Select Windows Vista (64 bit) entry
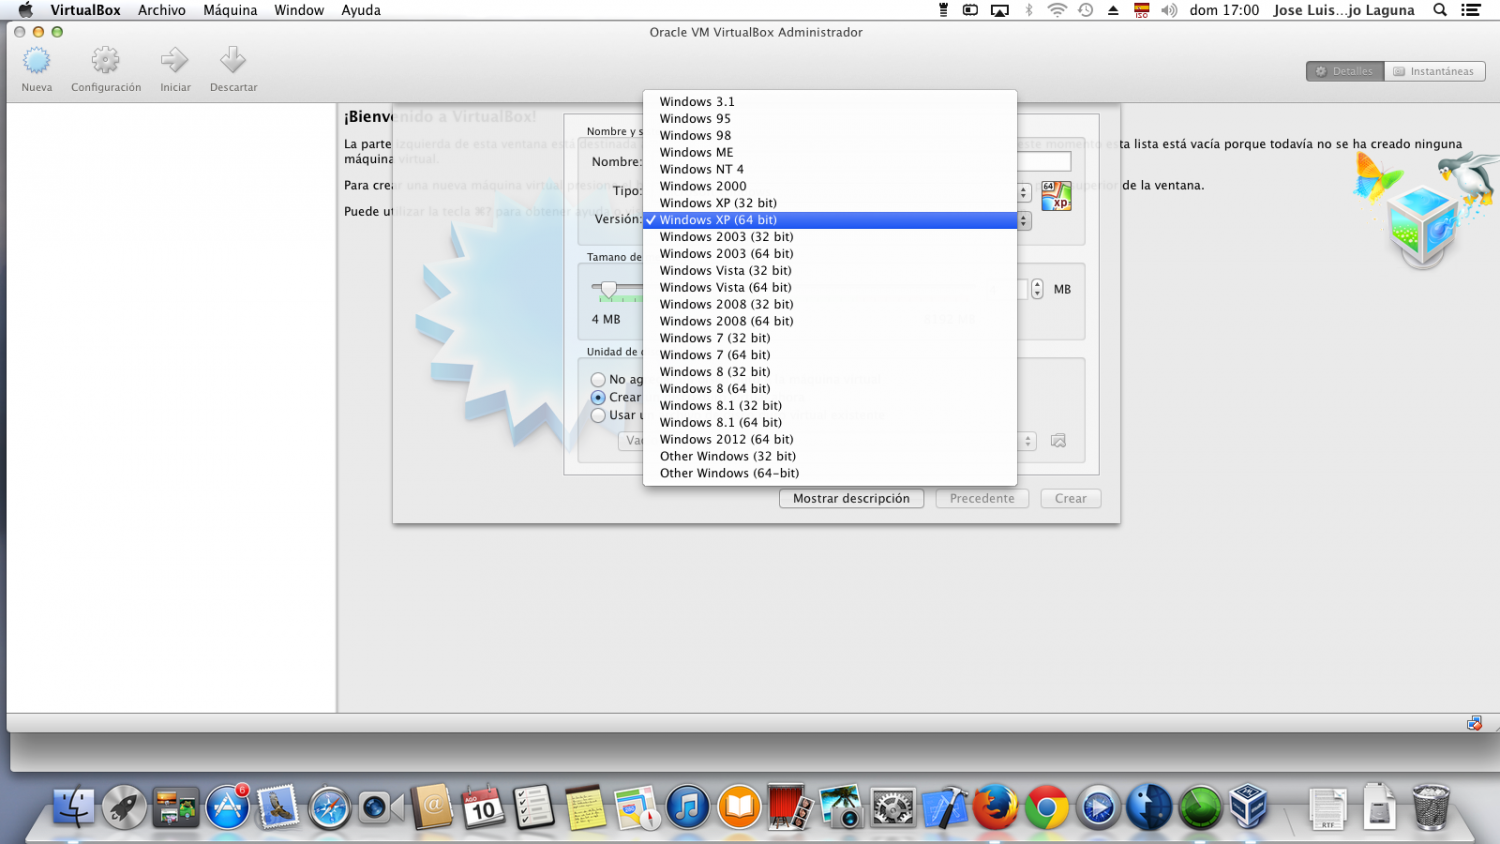 tap(830, 287)
